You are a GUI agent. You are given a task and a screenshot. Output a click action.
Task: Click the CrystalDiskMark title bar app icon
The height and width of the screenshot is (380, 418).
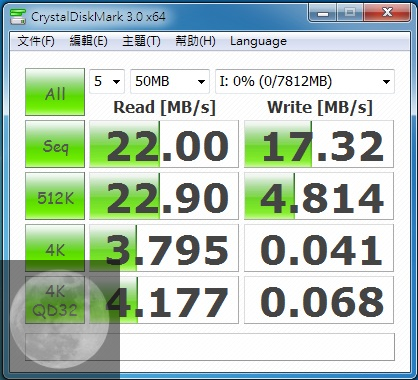pyautogui.click(x=18, y=17)
